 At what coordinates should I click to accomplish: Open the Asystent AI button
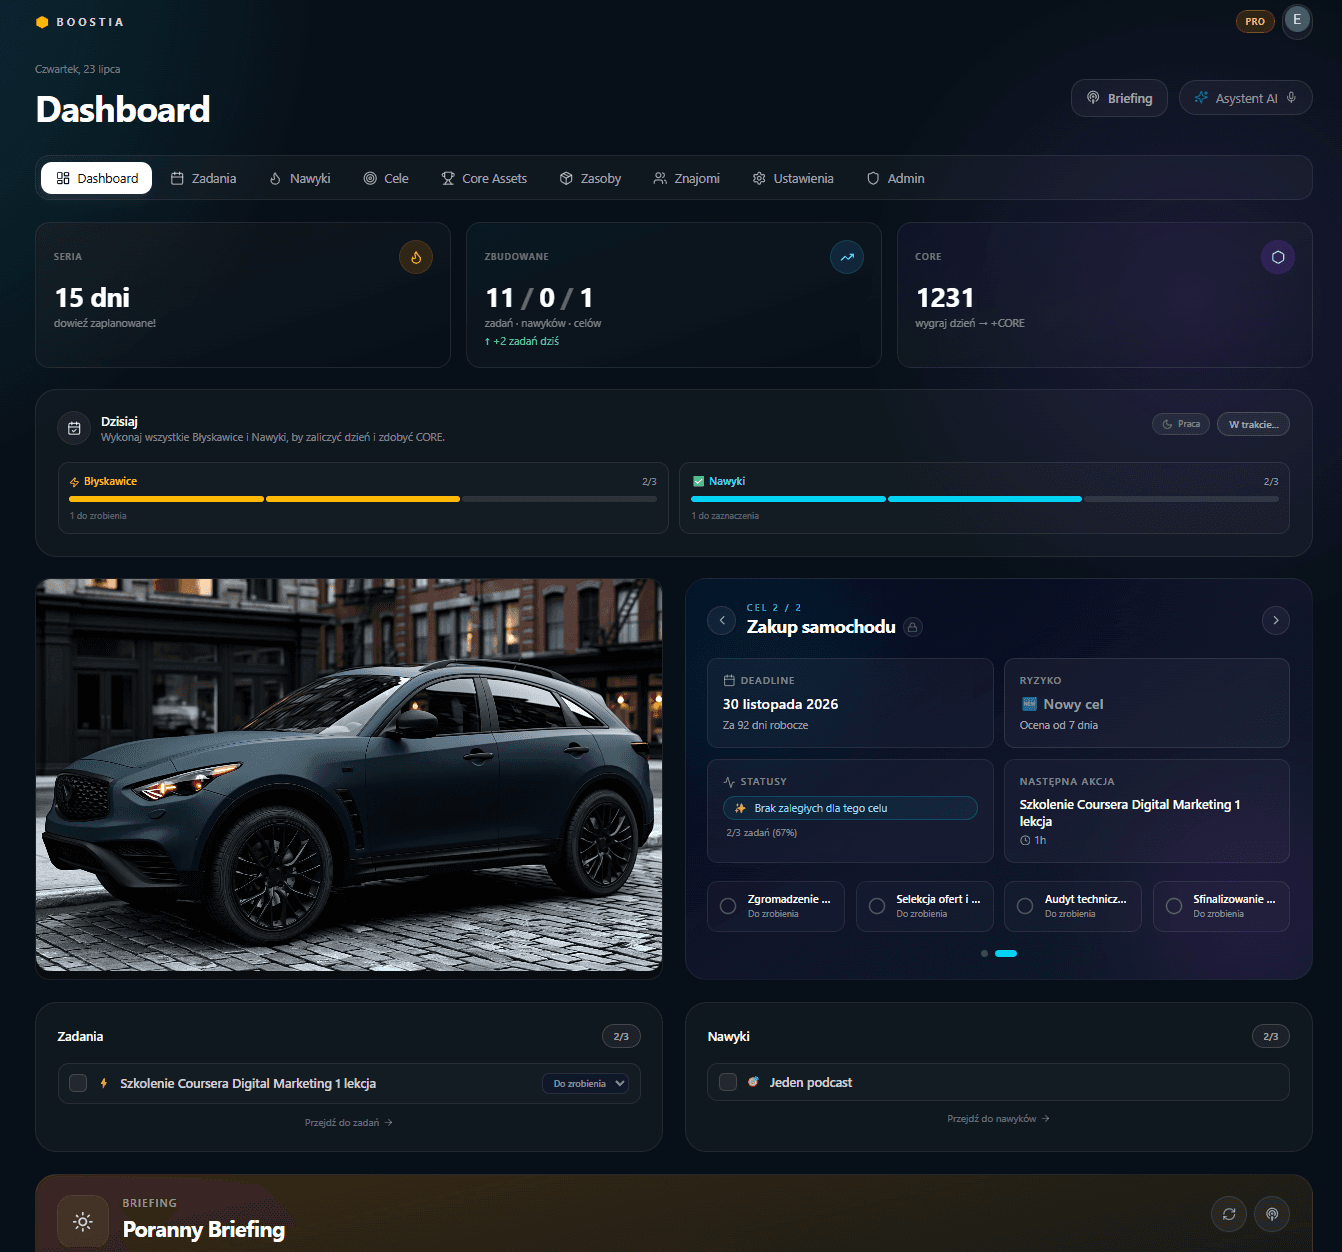click(x=1245, y=98)
